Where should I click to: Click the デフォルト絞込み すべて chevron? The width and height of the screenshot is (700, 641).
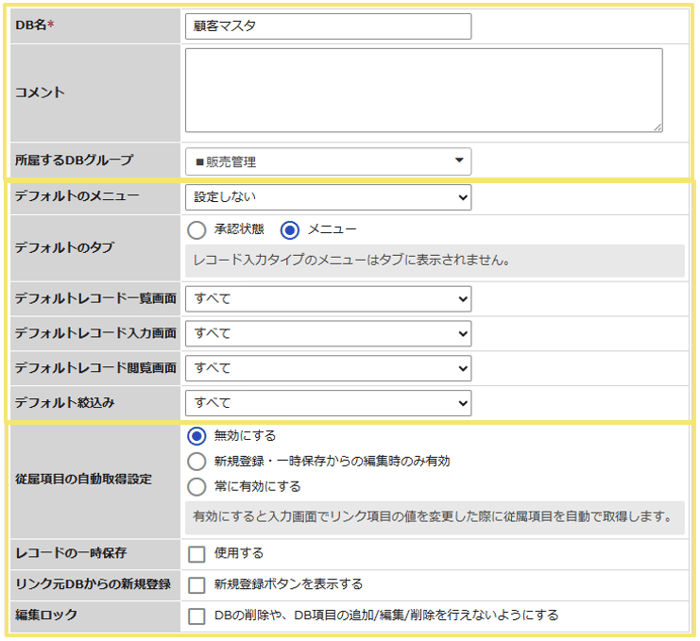coord(463,404)
